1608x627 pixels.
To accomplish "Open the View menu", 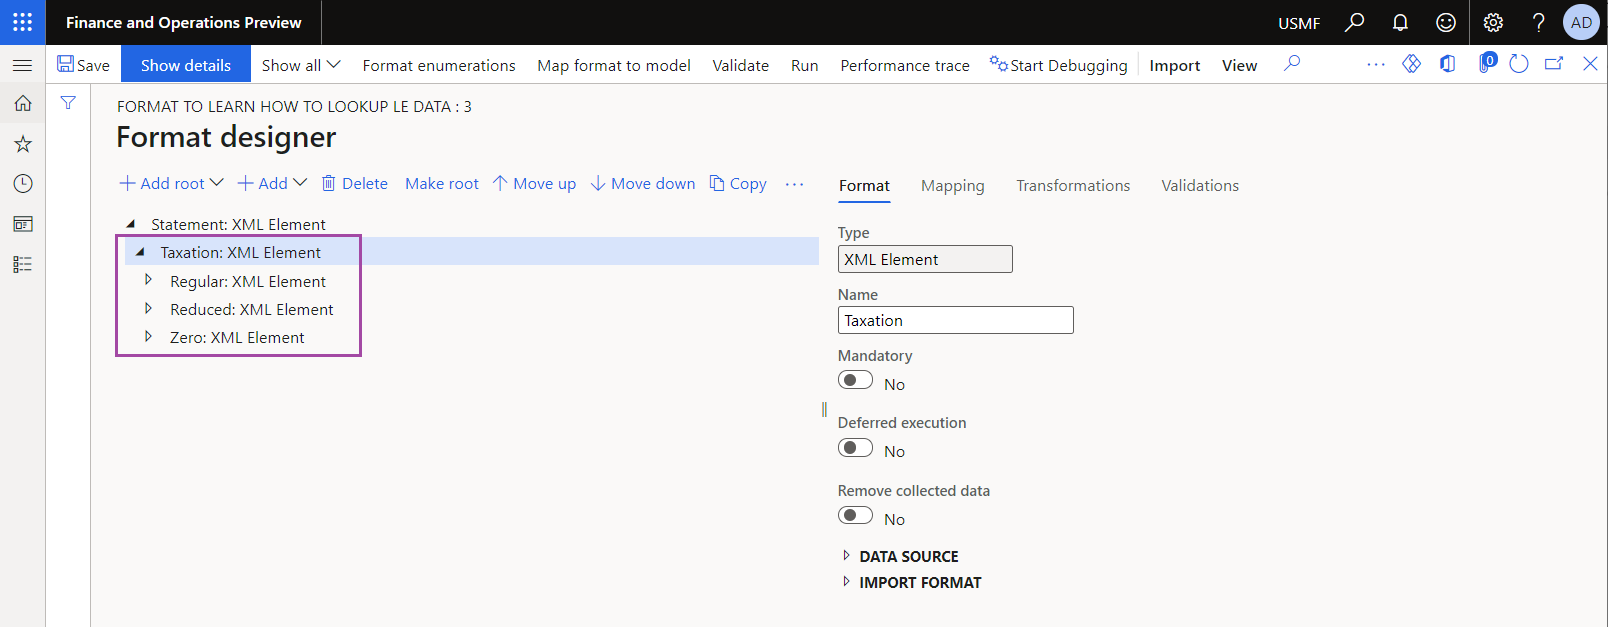I will (x=1240, y=65).
